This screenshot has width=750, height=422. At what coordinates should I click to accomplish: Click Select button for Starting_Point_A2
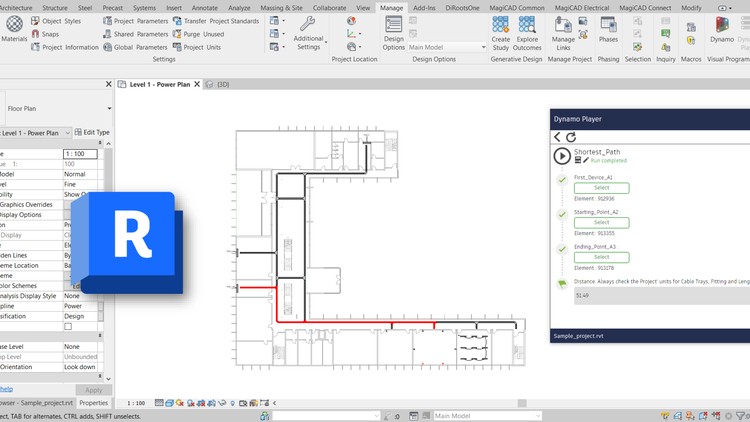(x=601, y=222)
